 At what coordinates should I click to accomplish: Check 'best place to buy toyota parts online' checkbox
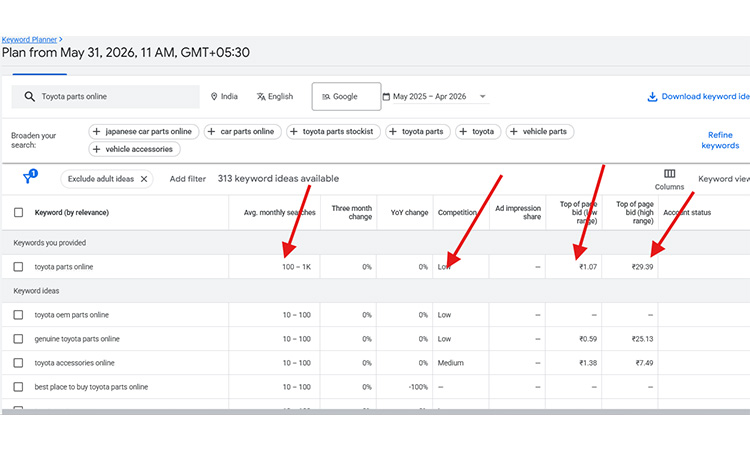click(18, 386)
